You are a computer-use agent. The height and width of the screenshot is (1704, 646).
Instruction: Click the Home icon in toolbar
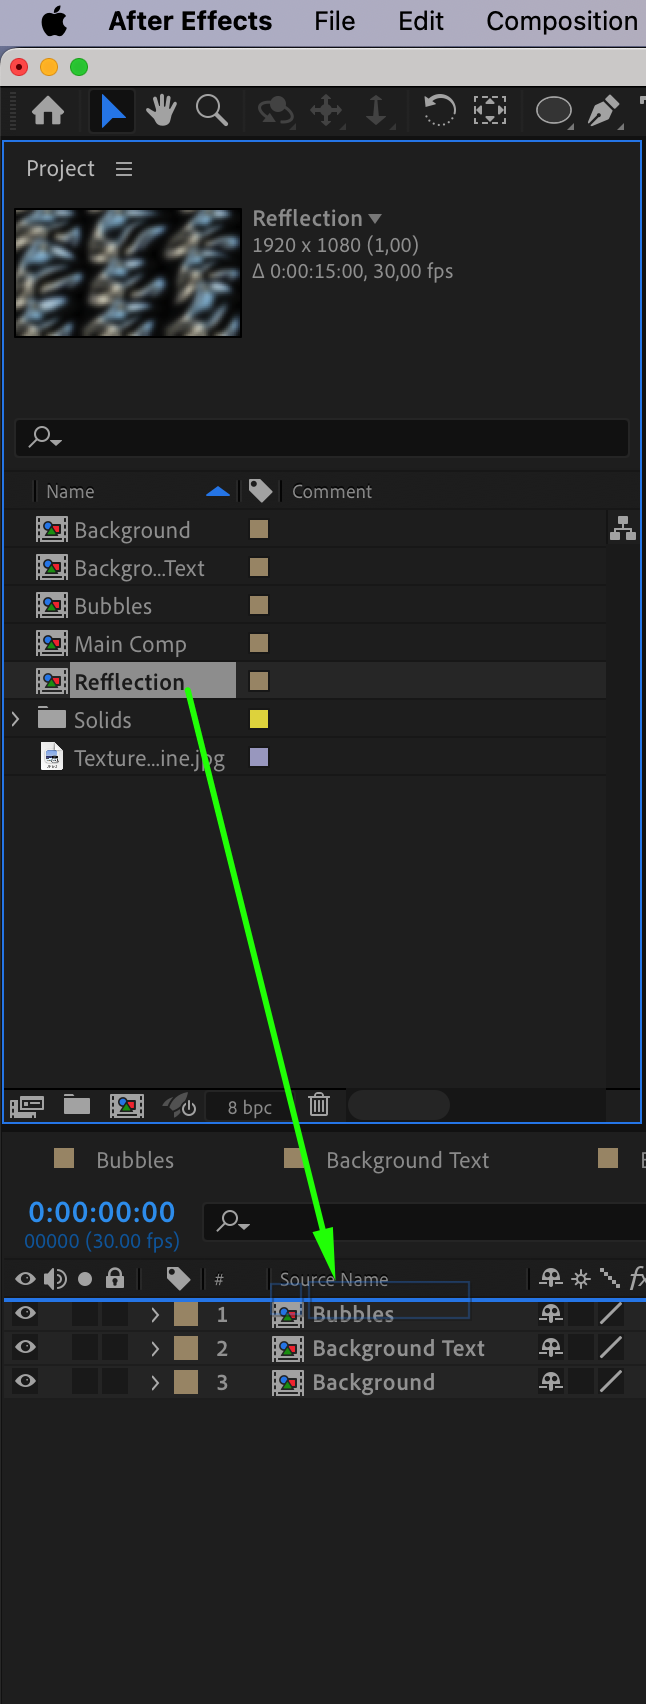click(48, 110)
